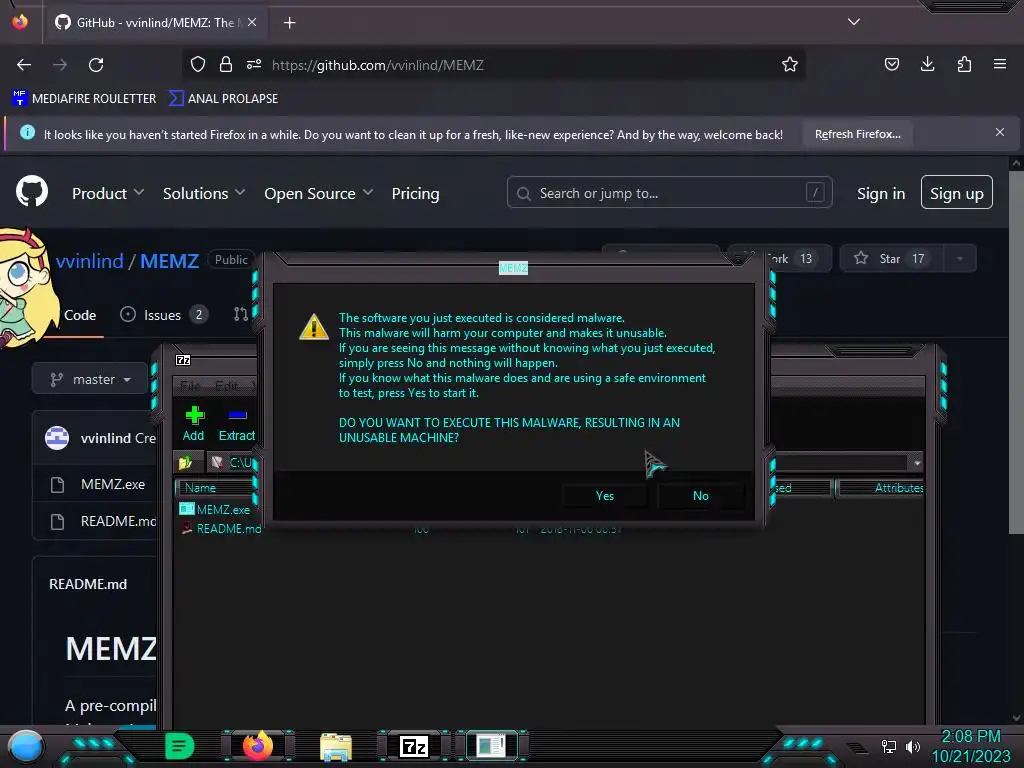This screenshot has height=768, width=1024.
Task: Click the Sign up button
Action: tap(957, 192)
